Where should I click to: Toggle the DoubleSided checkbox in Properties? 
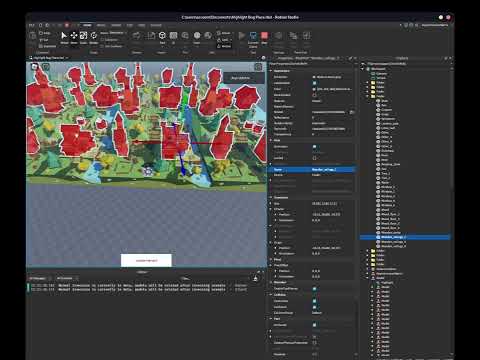point(314,95)
